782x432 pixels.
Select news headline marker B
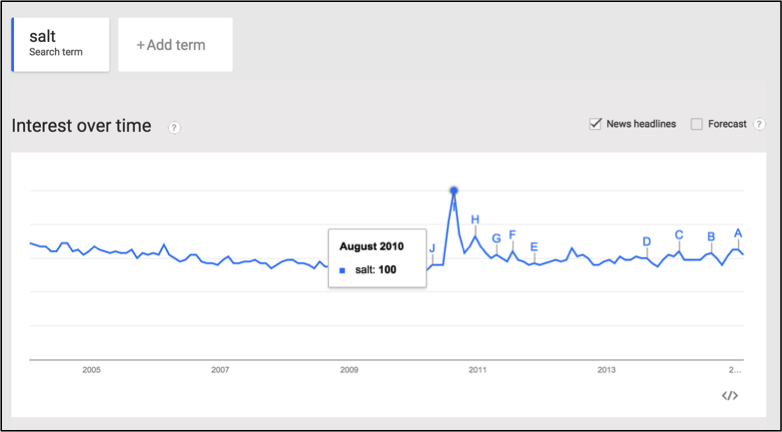711,236
